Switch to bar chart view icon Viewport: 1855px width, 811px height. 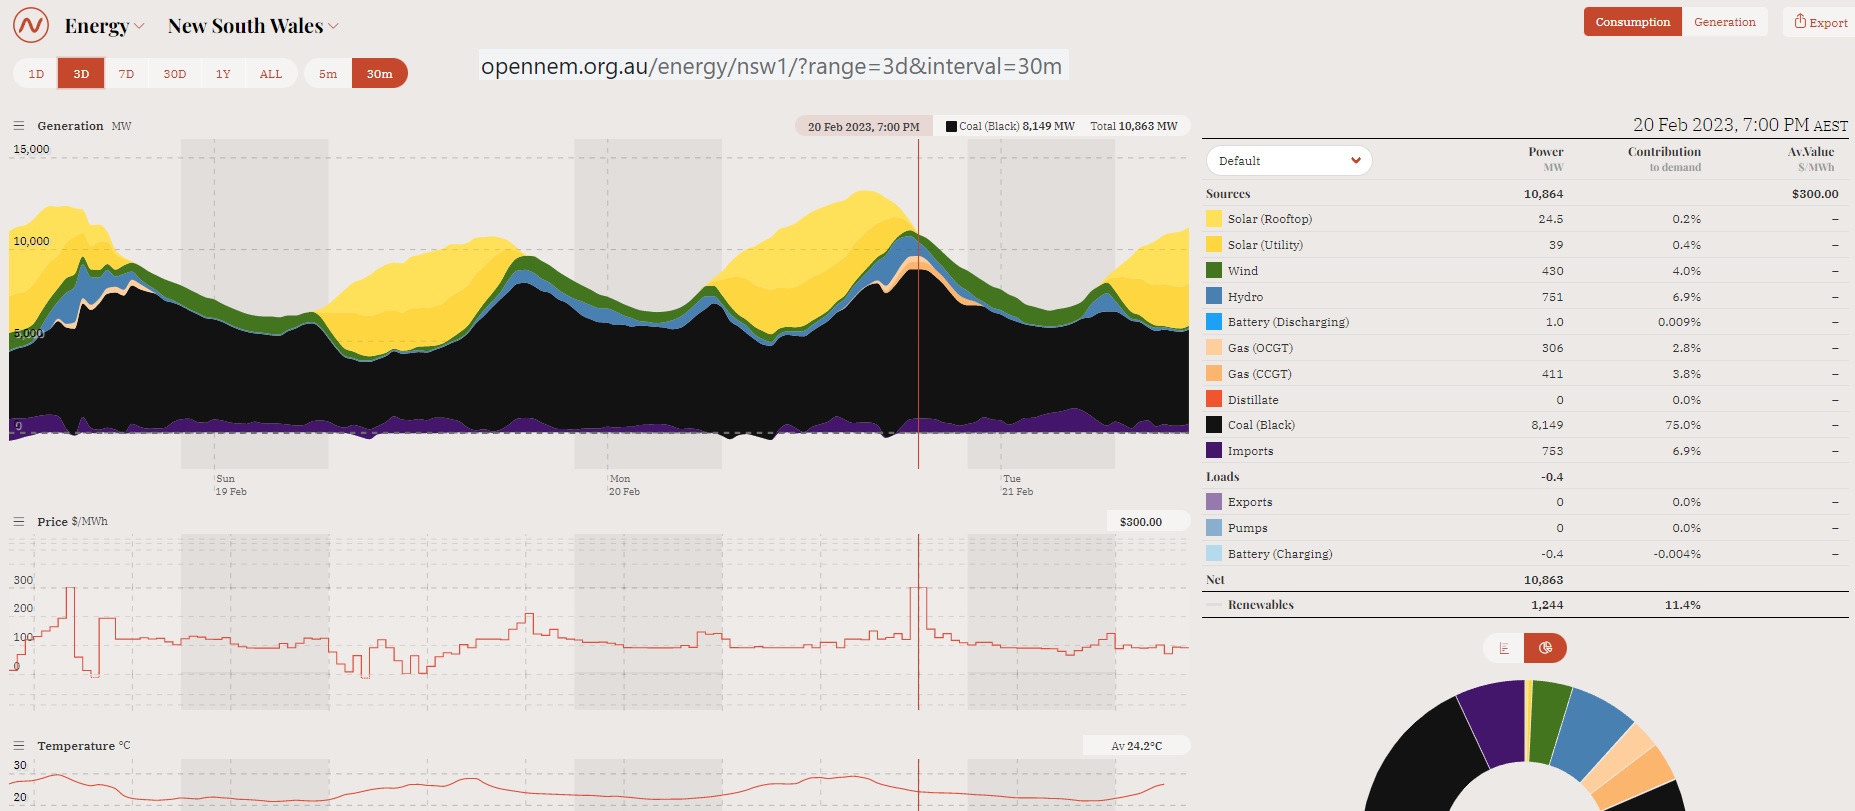pos(1503,648)
